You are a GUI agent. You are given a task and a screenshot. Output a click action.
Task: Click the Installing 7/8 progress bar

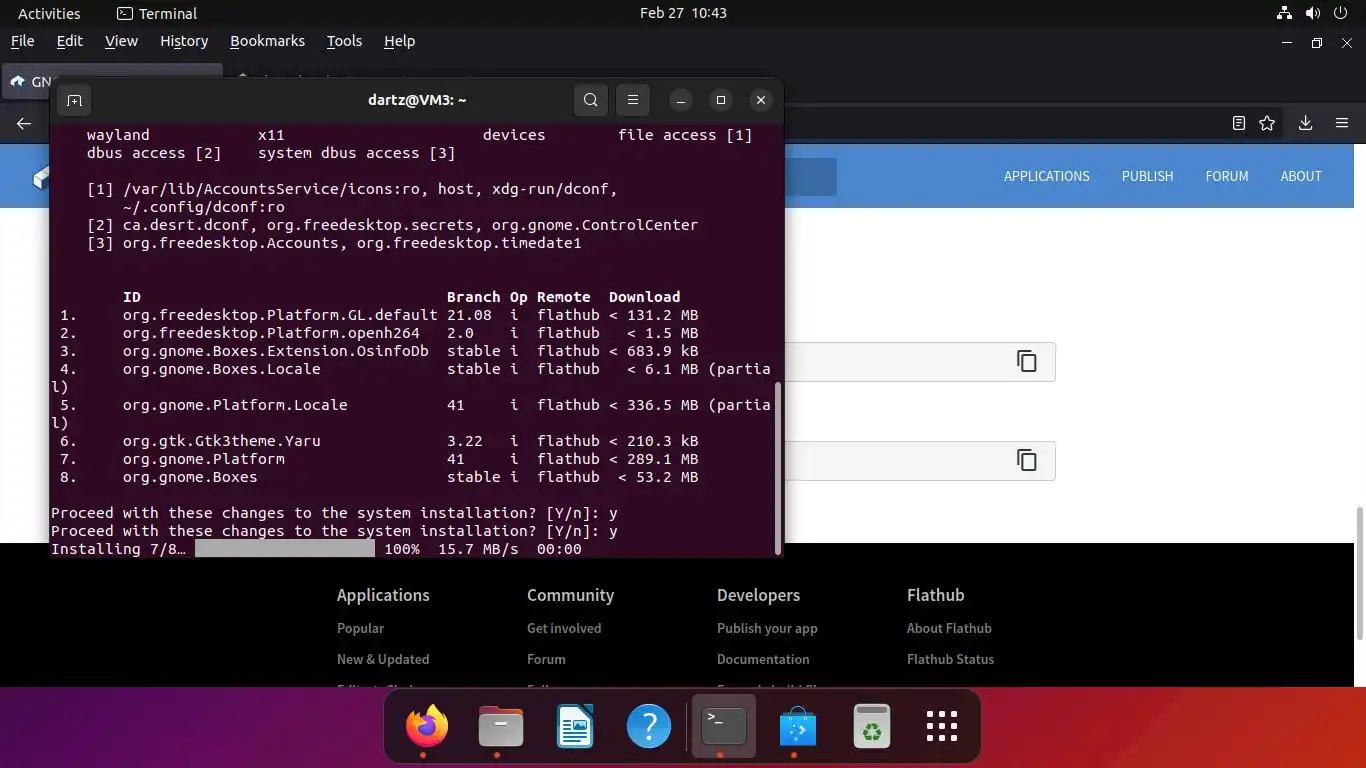pyautogui.click(x=285, y=549)
